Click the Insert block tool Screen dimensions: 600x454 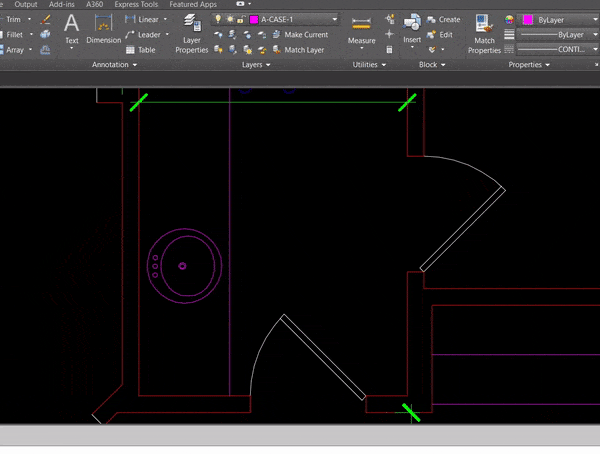pyautogui.click(x=412, y=30)
